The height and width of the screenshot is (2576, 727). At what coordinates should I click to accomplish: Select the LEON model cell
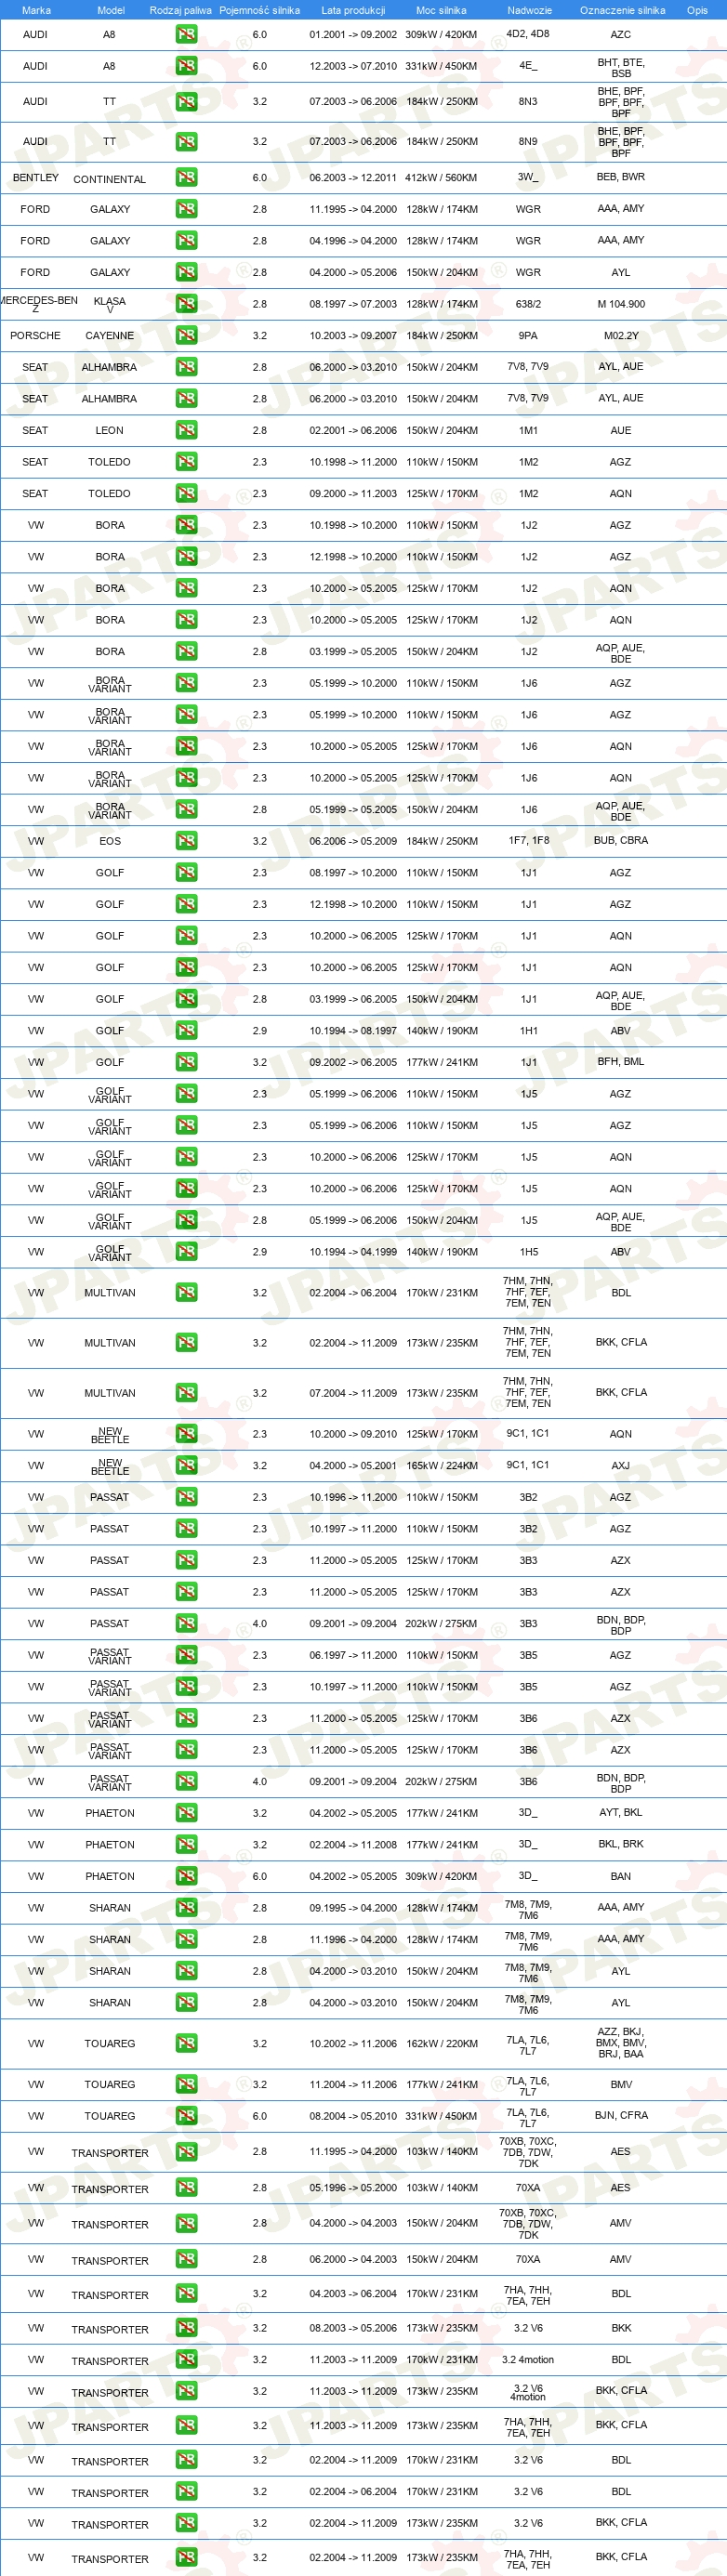pos(110,430)
